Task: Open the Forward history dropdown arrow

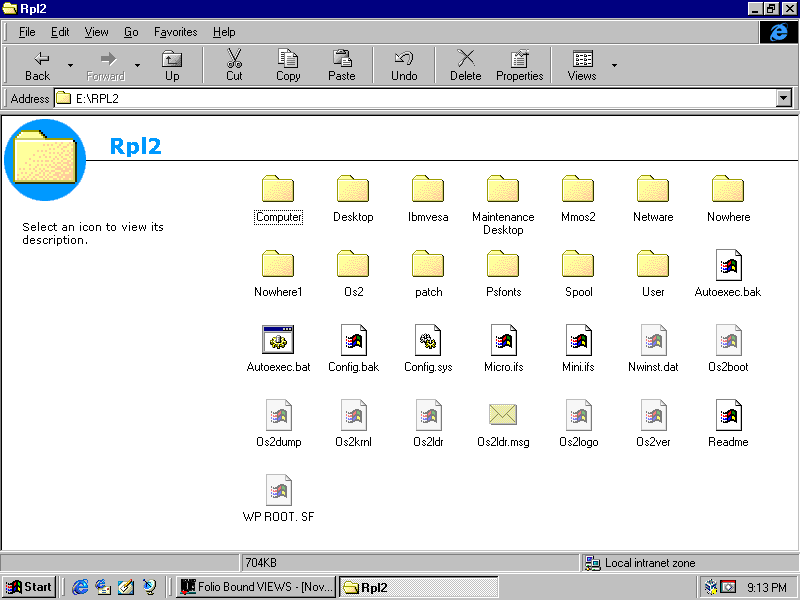Action: 137,65
